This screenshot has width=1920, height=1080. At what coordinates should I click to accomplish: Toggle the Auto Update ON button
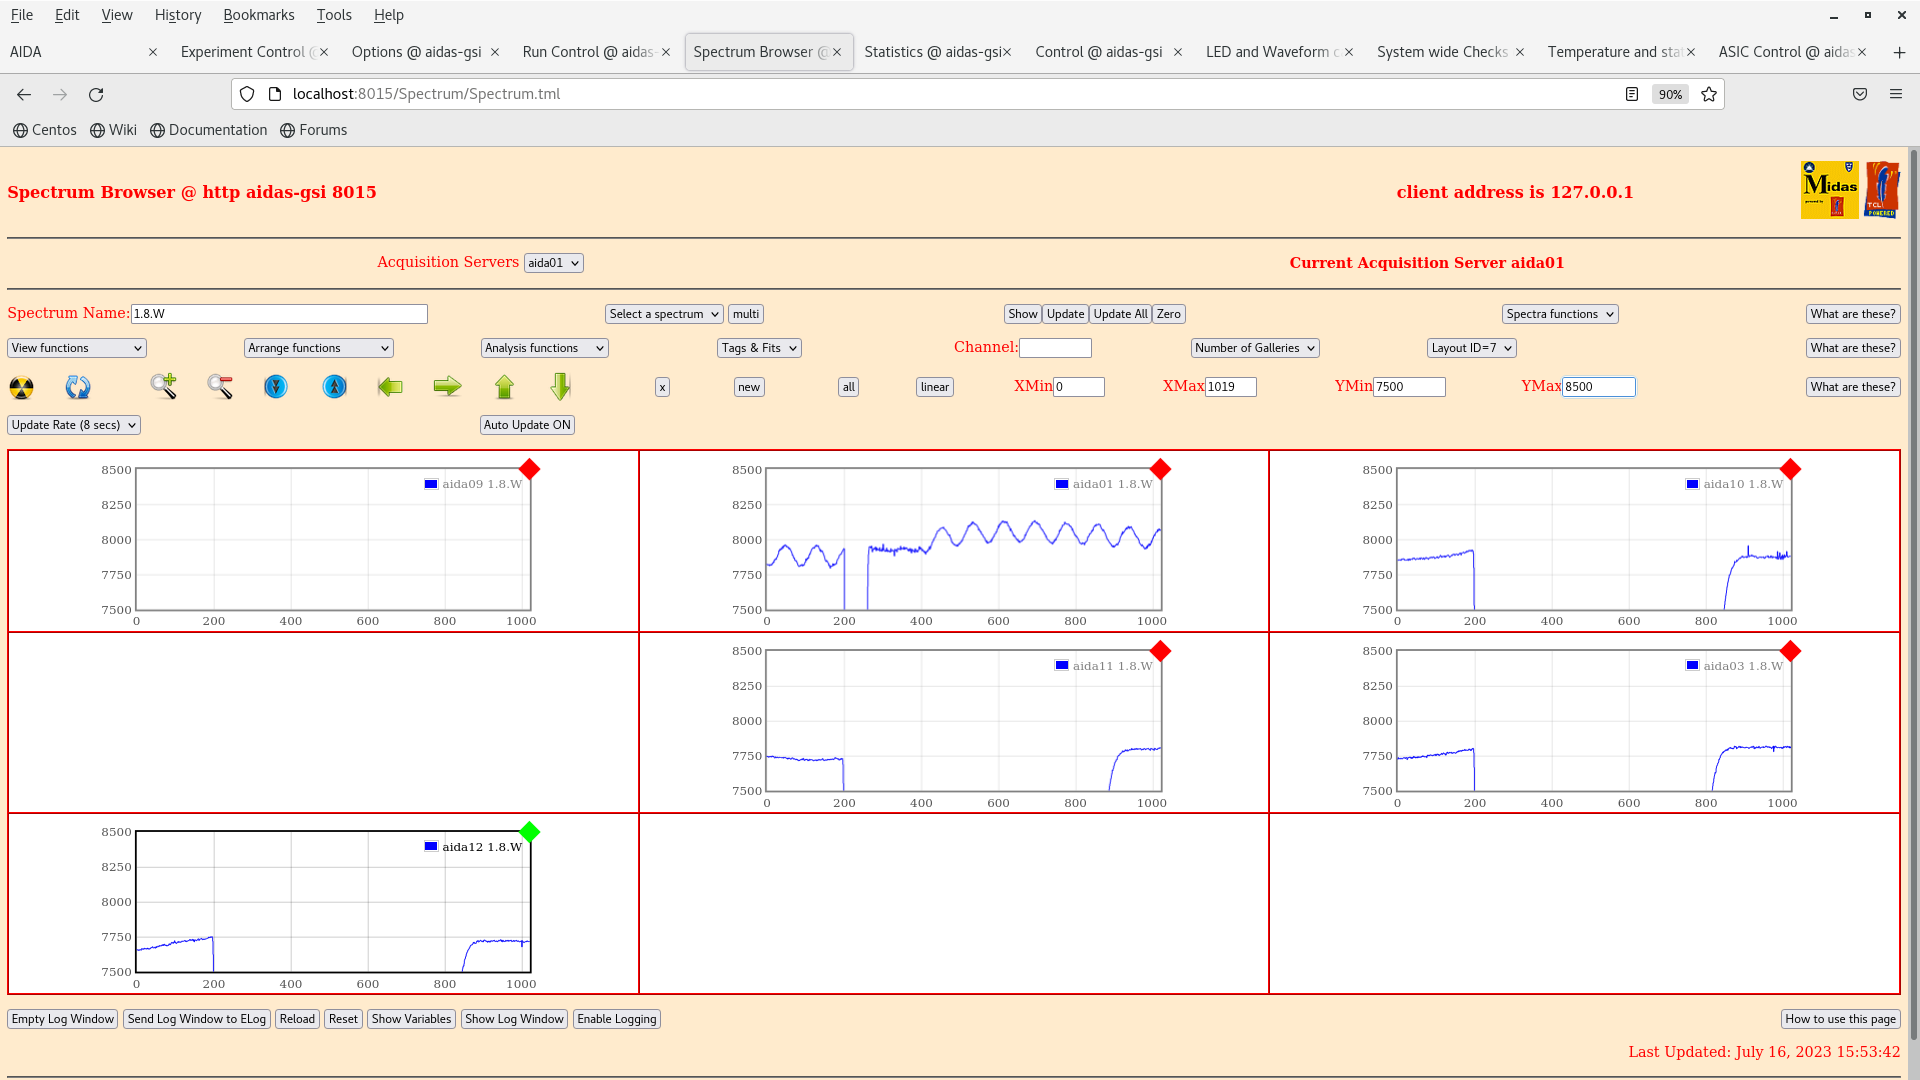(x=527, y=425)
